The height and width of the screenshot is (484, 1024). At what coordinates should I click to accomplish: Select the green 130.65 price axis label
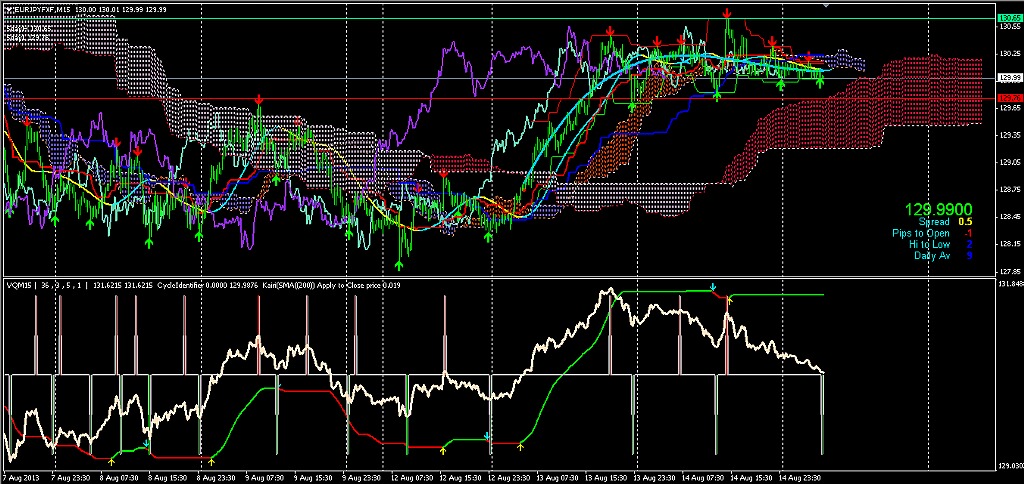pyautogui.click(x=1008, y=18)
